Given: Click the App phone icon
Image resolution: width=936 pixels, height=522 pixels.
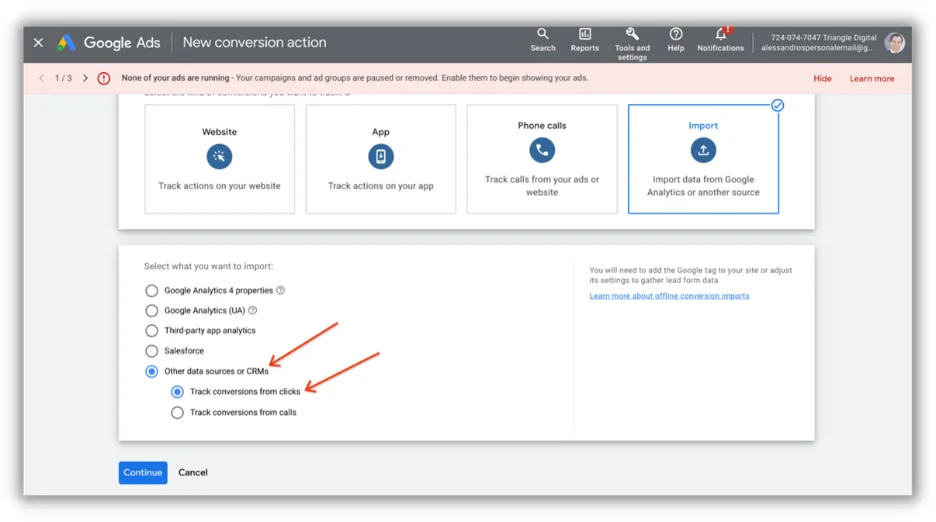Looking at the screenshot, I should (x=381, y=156).
